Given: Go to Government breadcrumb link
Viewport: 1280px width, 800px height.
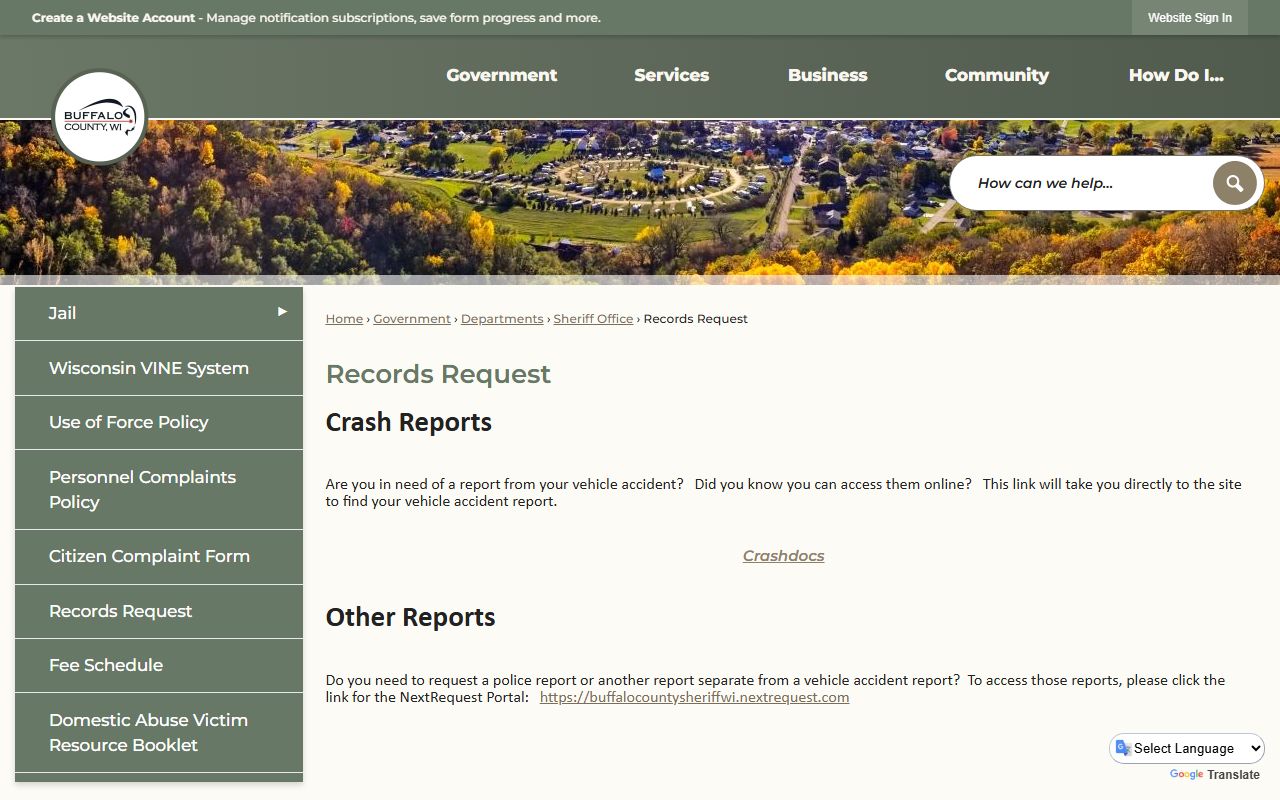Looking at the screenshot, I should pos(412,319).
